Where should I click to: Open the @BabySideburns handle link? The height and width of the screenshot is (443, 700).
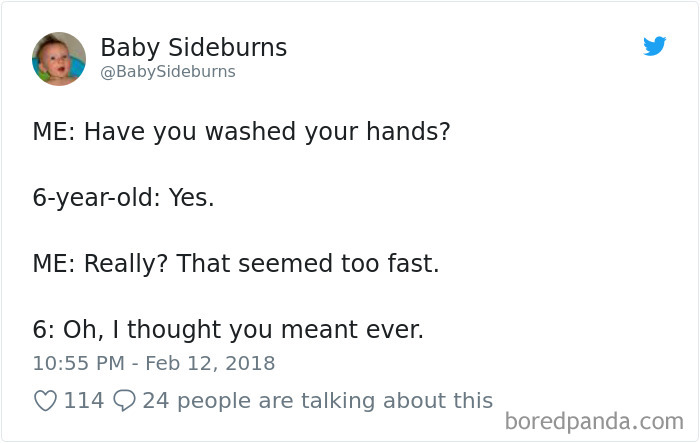pyautogui.click(x=168, y=72)
